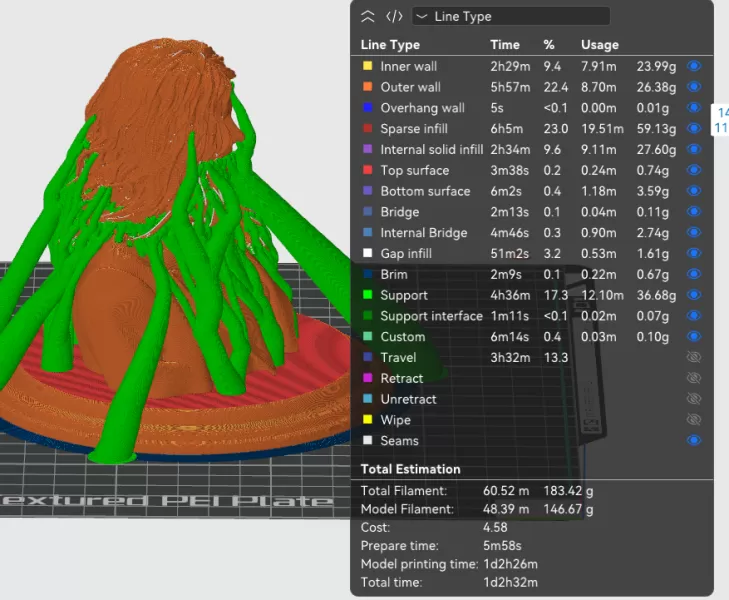729x600 pixels.
Task: Click the red Top surface swatch
Action: pyautogui.click(x=367, y=170)
